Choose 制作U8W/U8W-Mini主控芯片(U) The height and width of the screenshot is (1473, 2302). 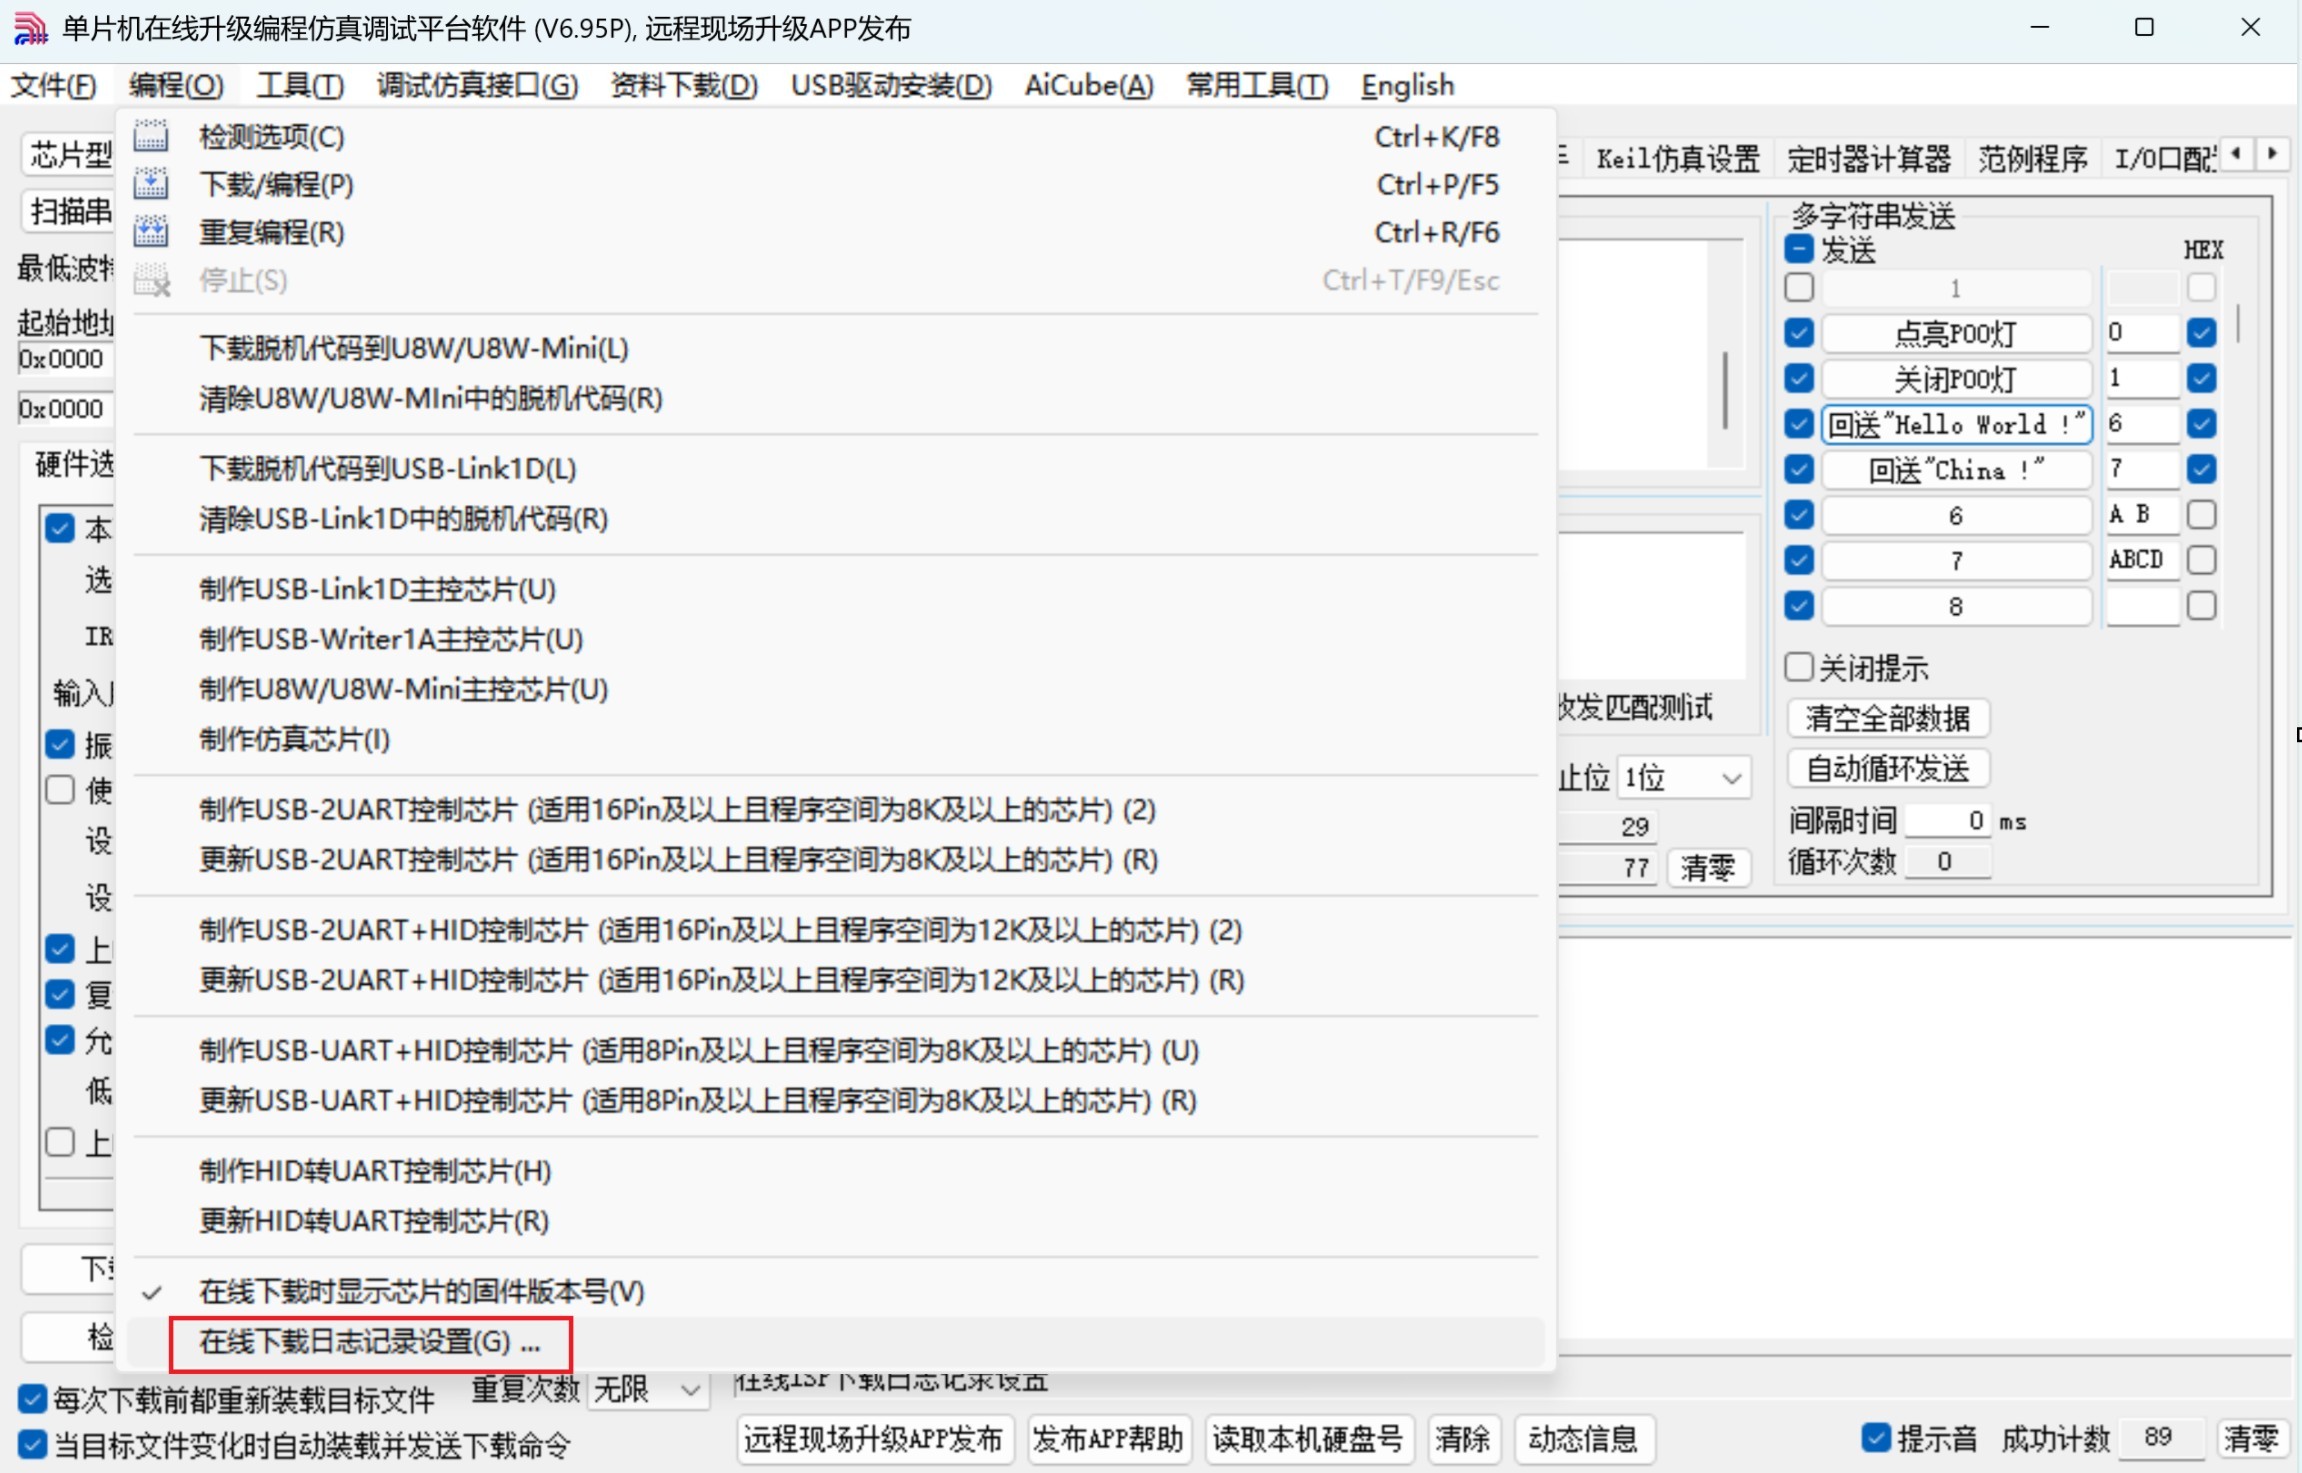[x=835, y=689]
